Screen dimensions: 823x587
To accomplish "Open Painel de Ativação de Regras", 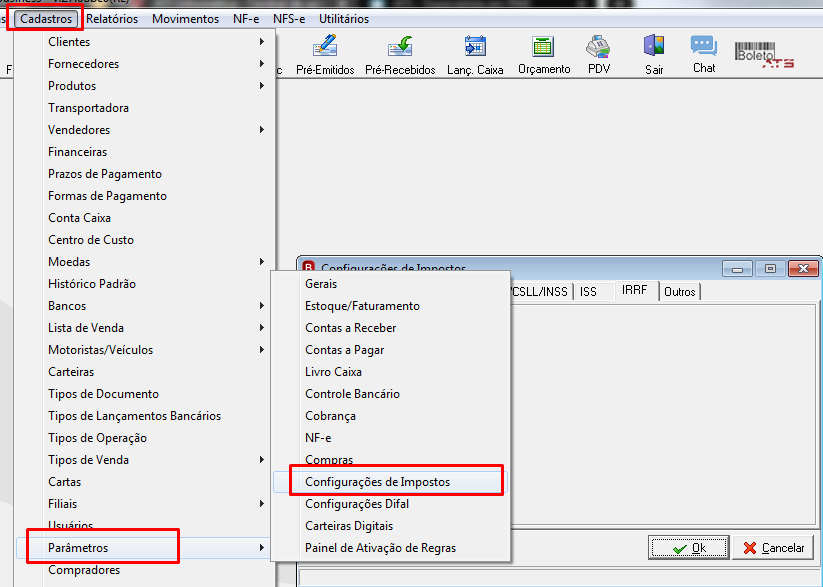I will point(391,548).
